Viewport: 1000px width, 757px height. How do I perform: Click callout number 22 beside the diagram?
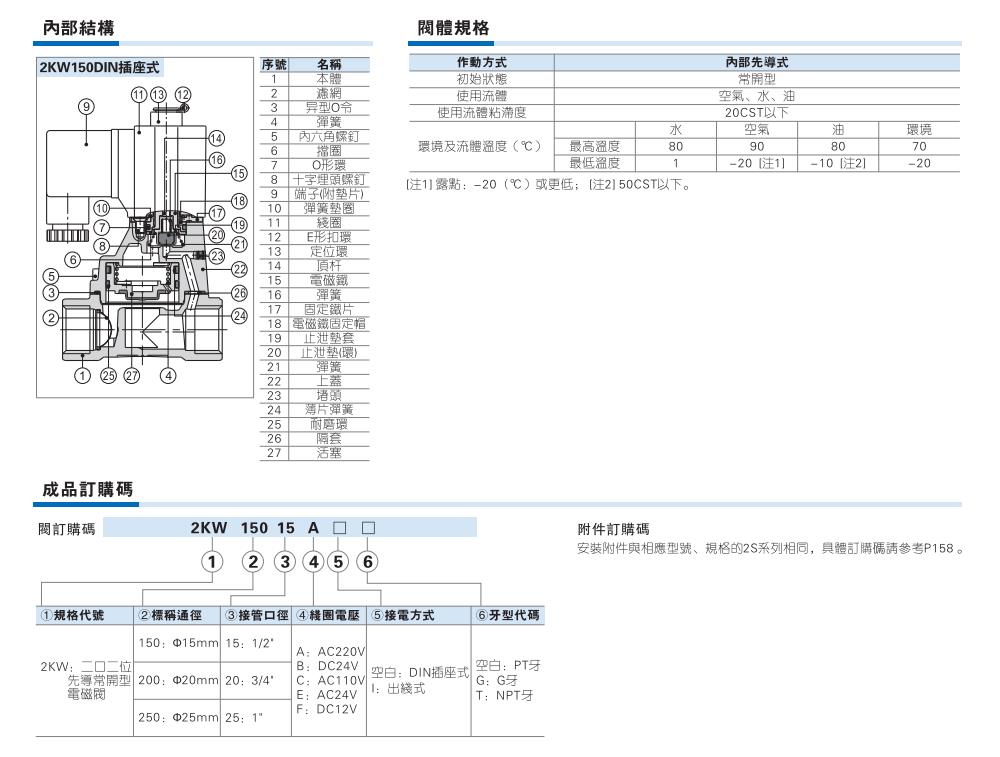point(238,268)
